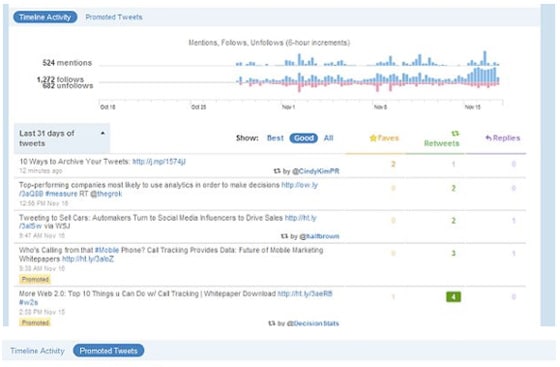The width and height of the screenshot is (560, 367).
Task: Open the #measure hashtag
Action: coord(61,194)
